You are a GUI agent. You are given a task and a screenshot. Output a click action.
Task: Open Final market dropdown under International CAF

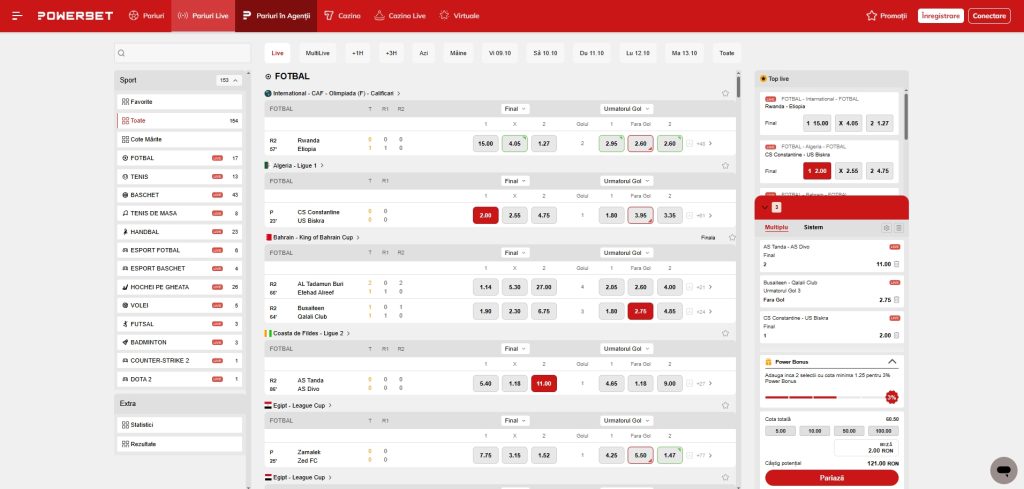(x=515, y=109)
